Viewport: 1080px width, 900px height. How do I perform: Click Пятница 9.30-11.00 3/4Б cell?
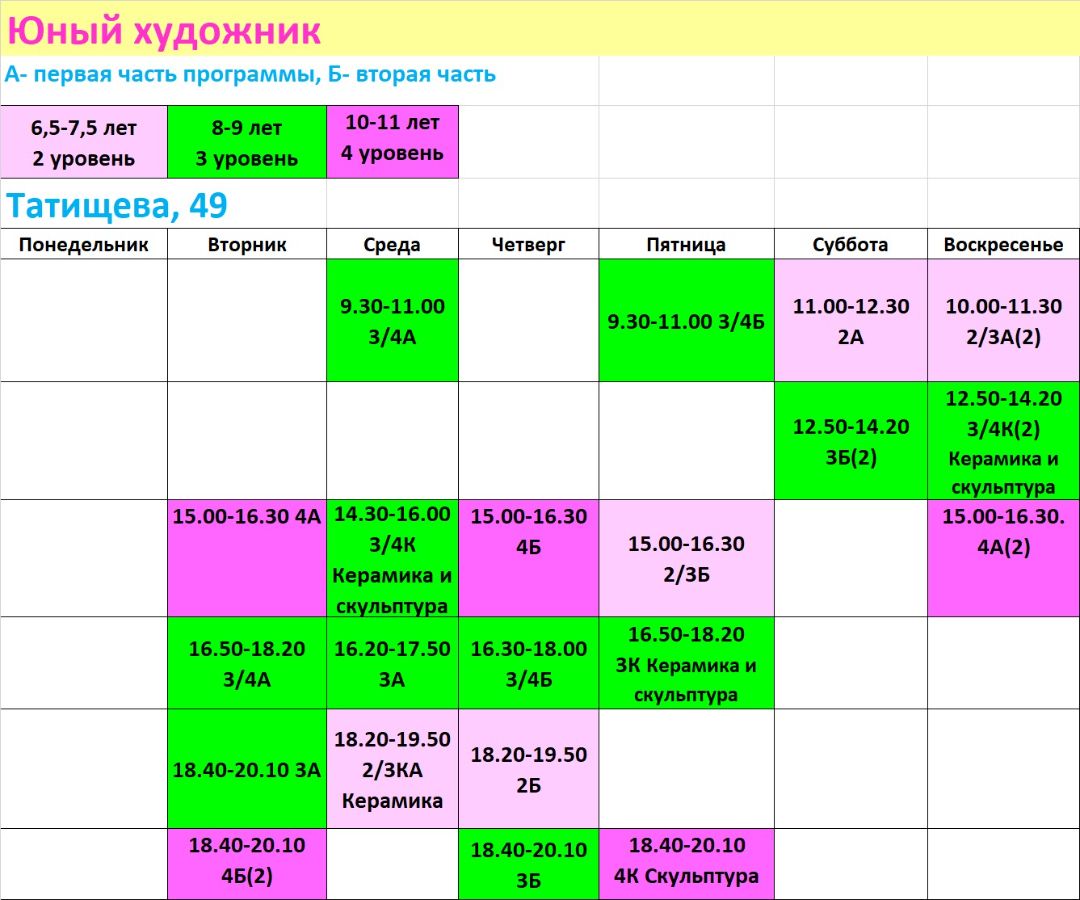686,321
